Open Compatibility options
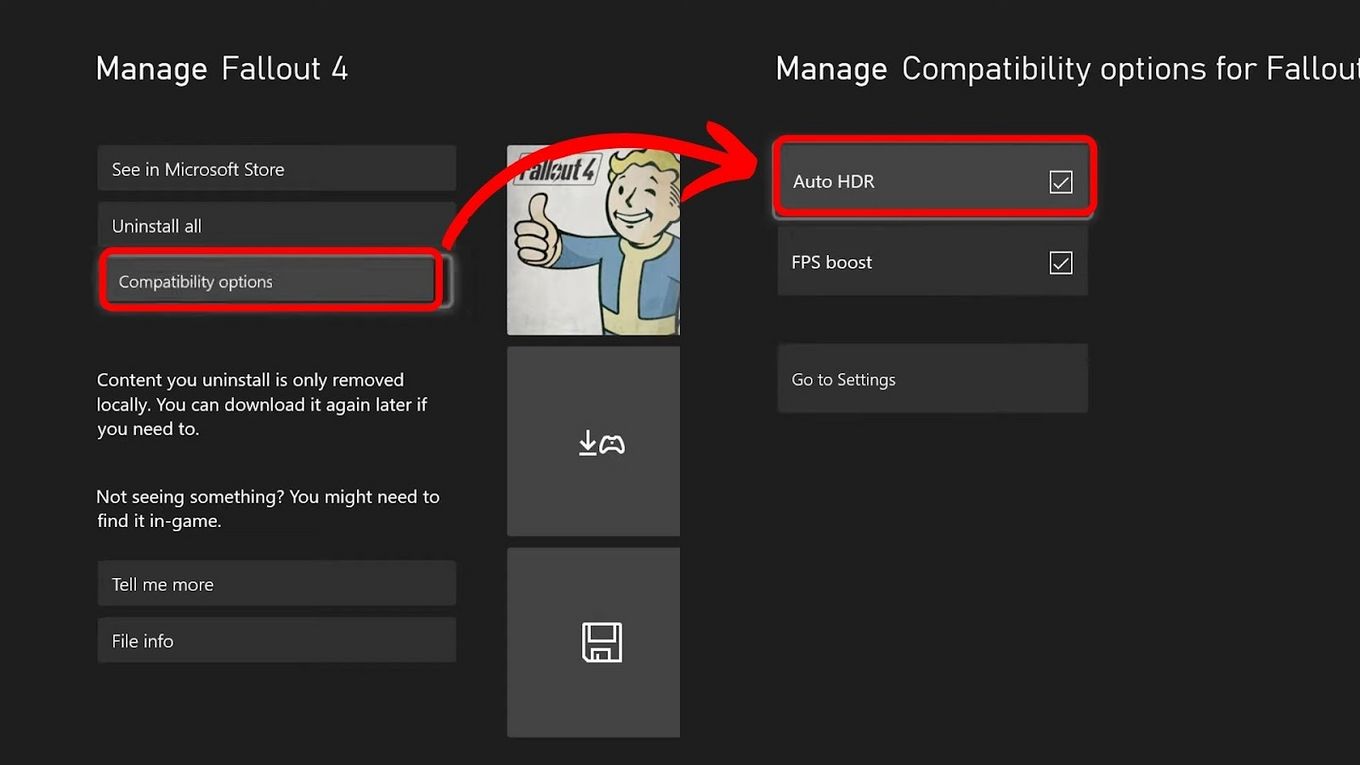 click(x=270, y=281)
